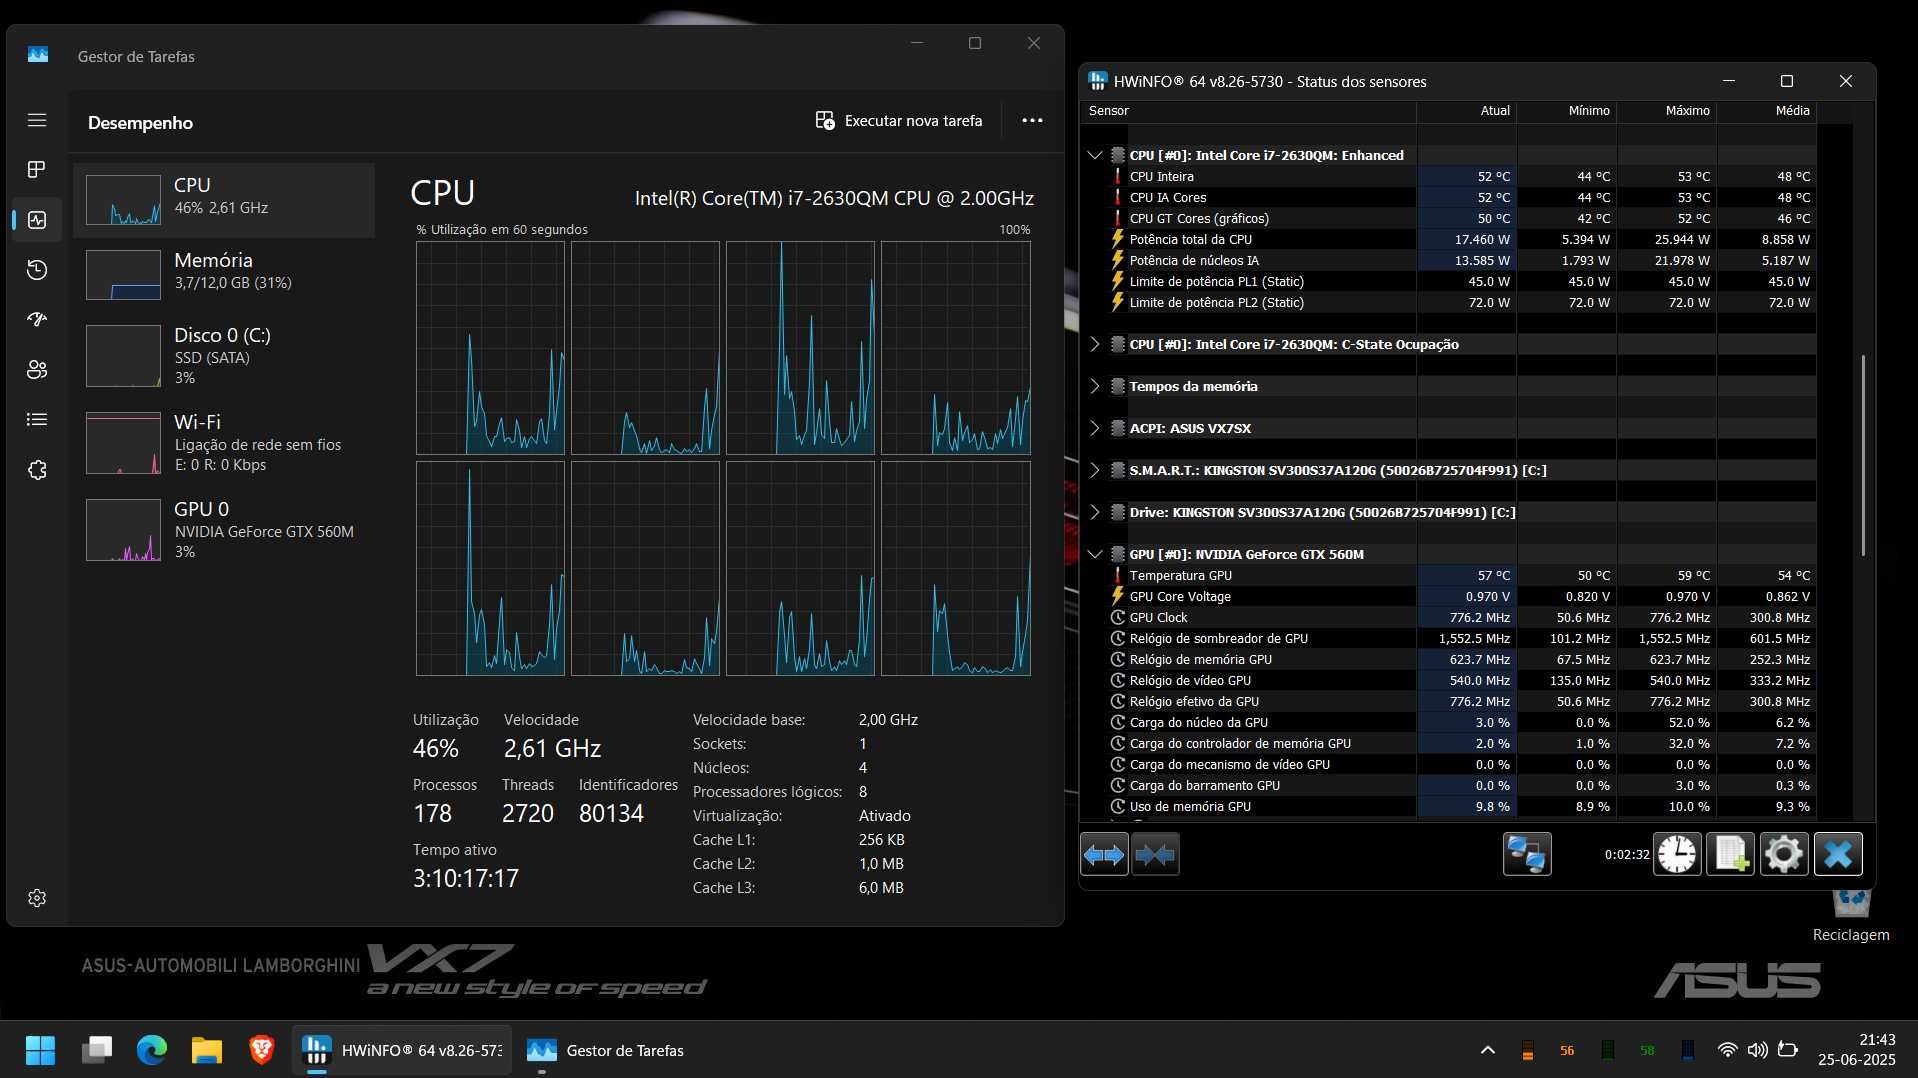
Task: Open Users icon in Task Manager sidebar
Action: click(37, 369)
